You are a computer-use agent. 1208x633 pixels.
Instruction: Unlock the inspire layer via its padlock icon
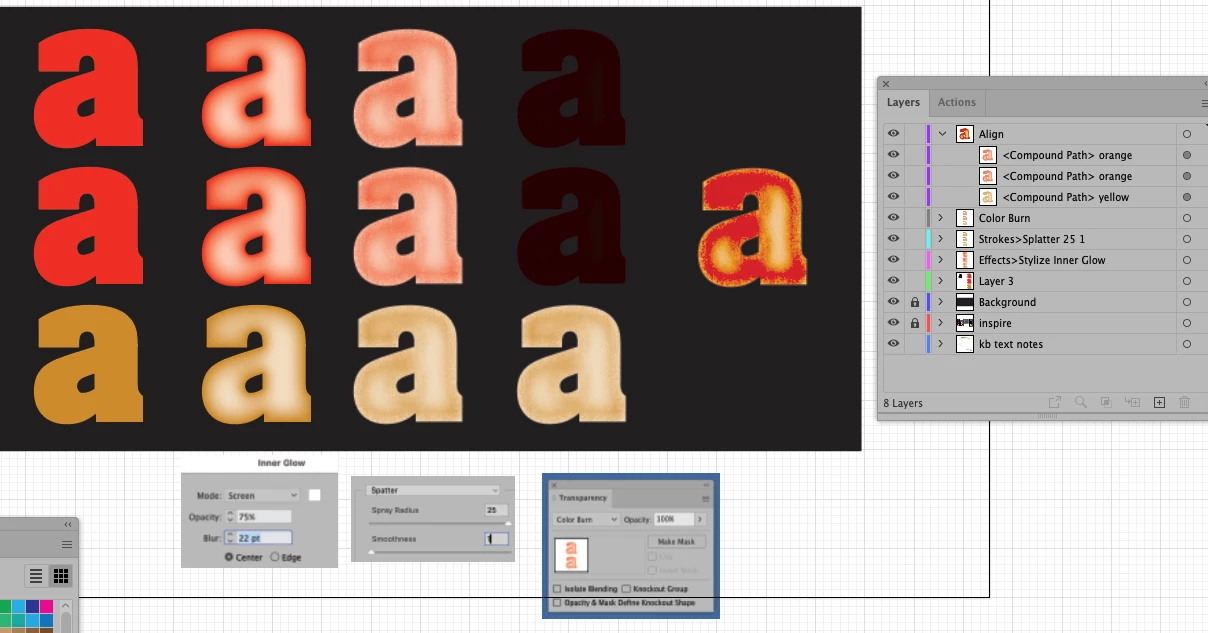click(914, 323)
